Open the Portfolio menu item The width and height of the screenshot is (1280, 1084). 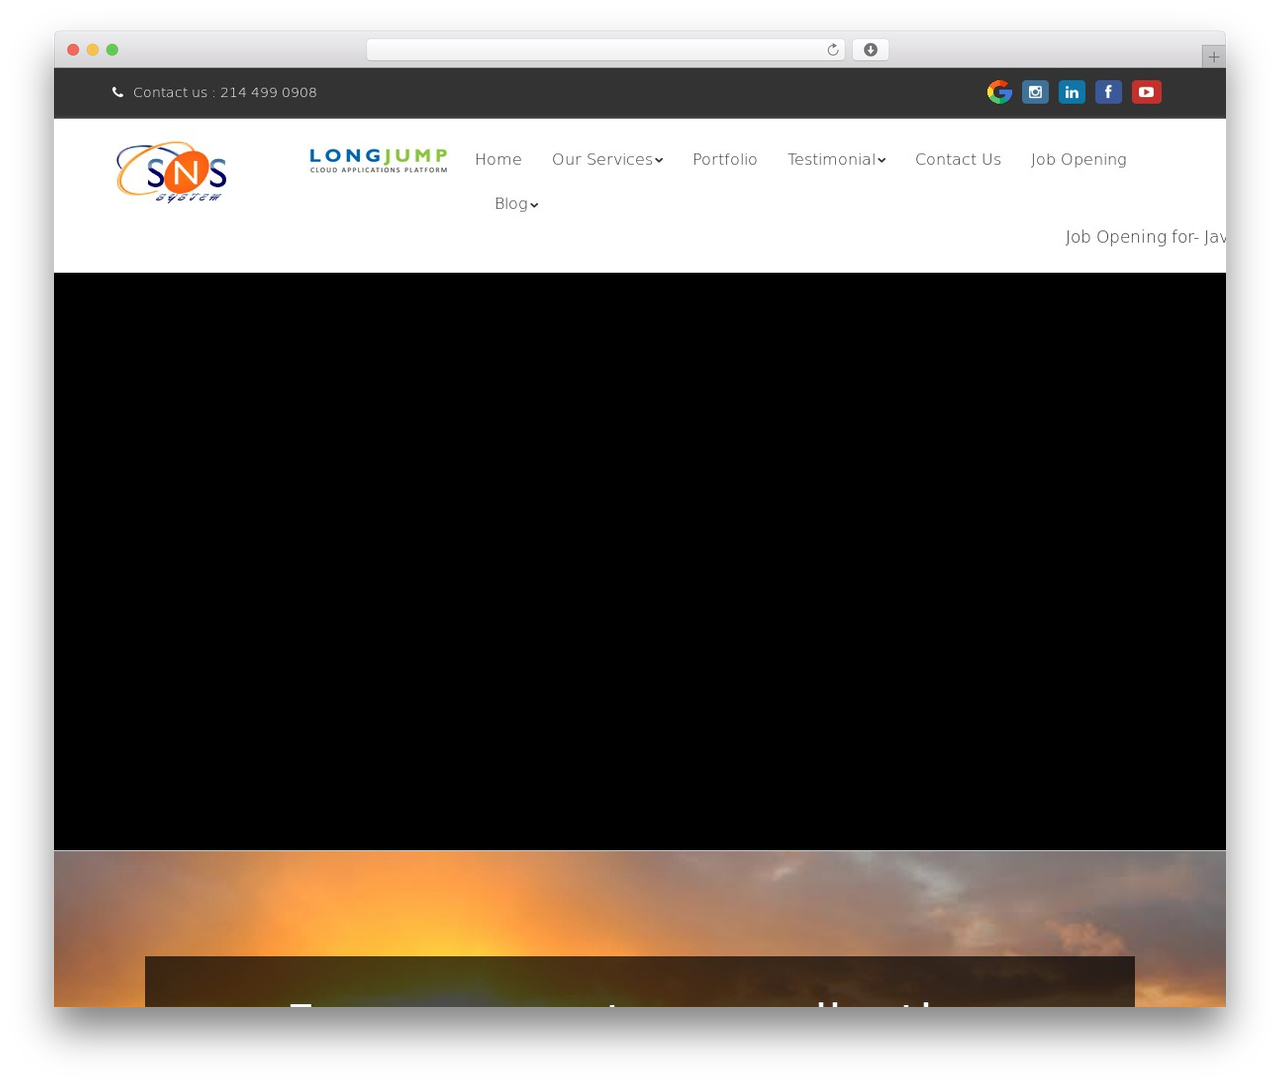725,160
